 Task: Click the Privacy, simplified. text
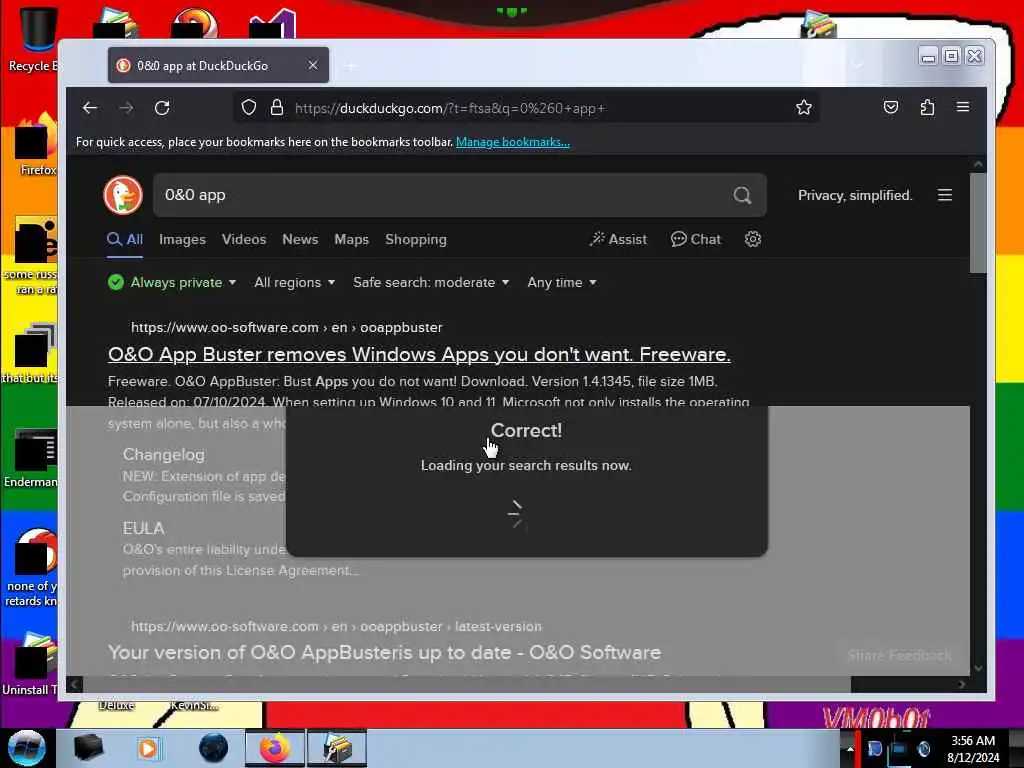pyautogui.click(x=855, y=195)
